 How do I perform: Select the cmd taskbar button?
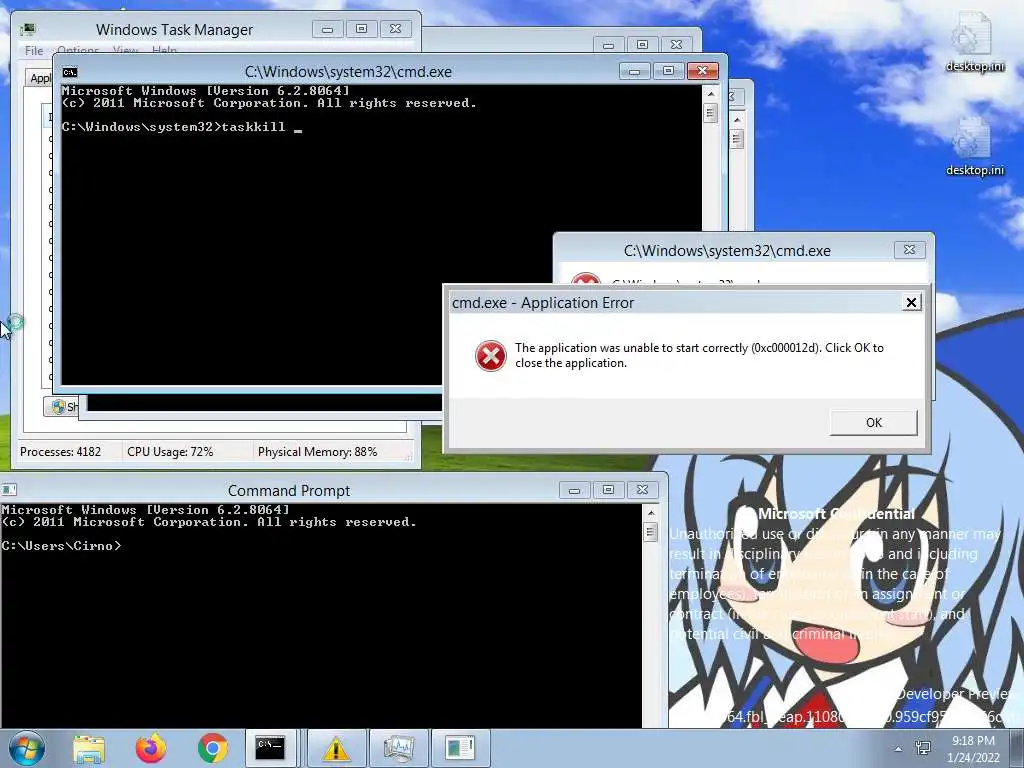coord(272,748)
